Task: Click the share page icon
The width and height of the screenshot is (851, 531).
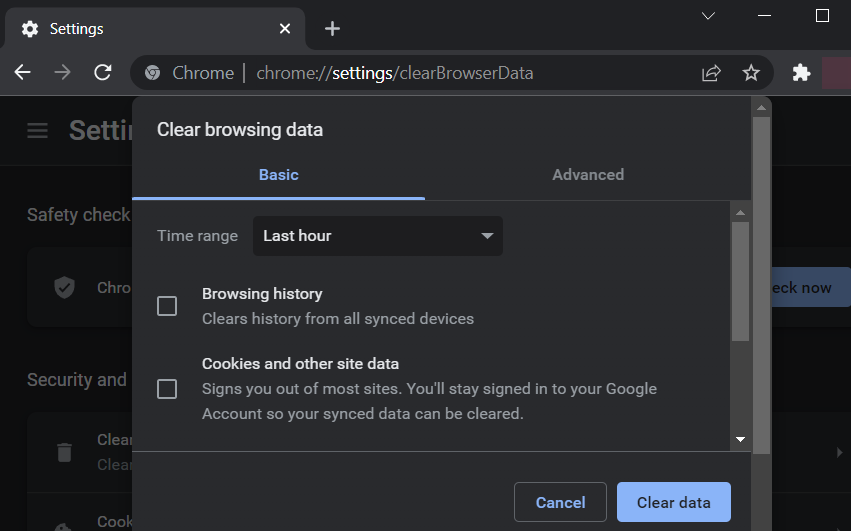Action: coord(711,73)
